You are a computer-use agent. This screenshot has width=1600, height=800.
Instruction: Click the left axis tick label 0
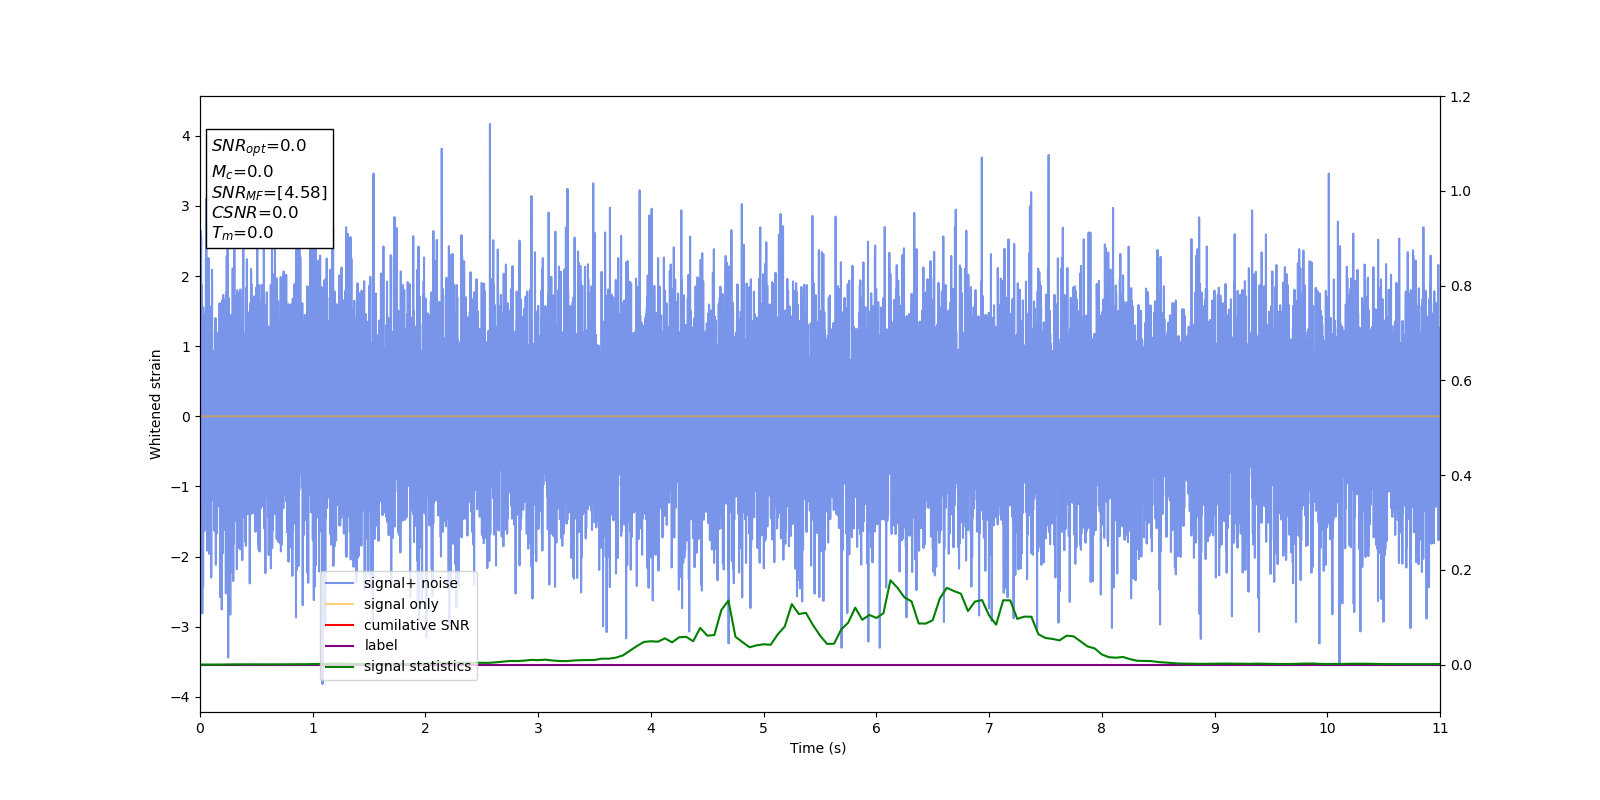(186, 417)
